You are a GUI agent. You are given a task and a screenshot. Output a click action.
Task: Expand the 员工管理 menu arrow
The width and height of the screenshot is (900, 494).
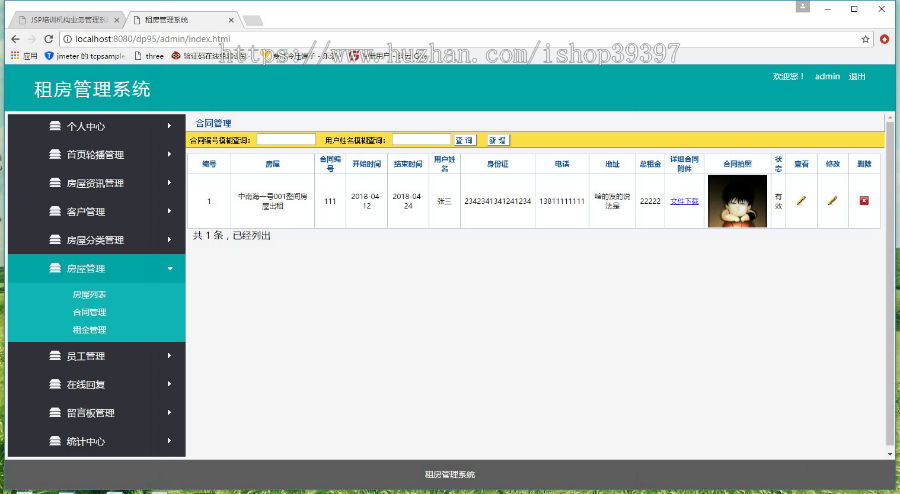click(x=169, y=356)
